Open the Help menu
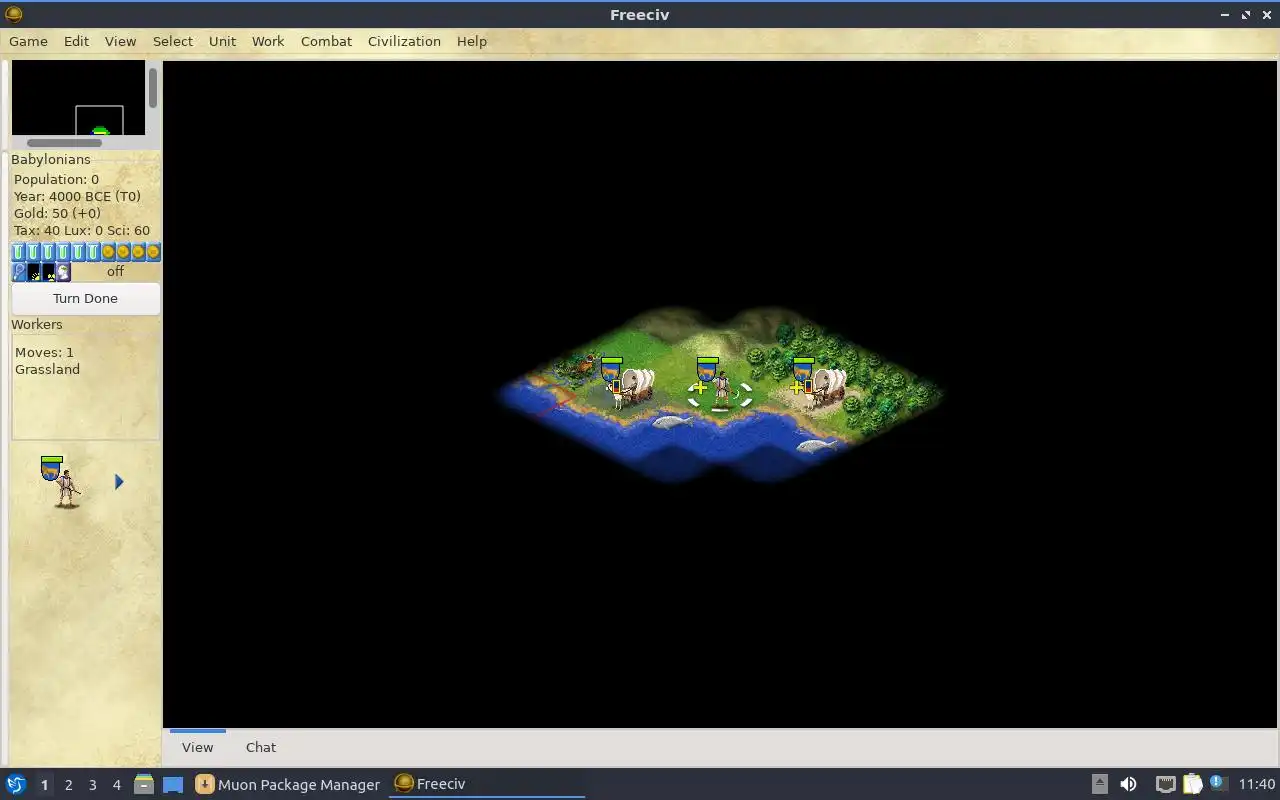 [x=472, y=41]
